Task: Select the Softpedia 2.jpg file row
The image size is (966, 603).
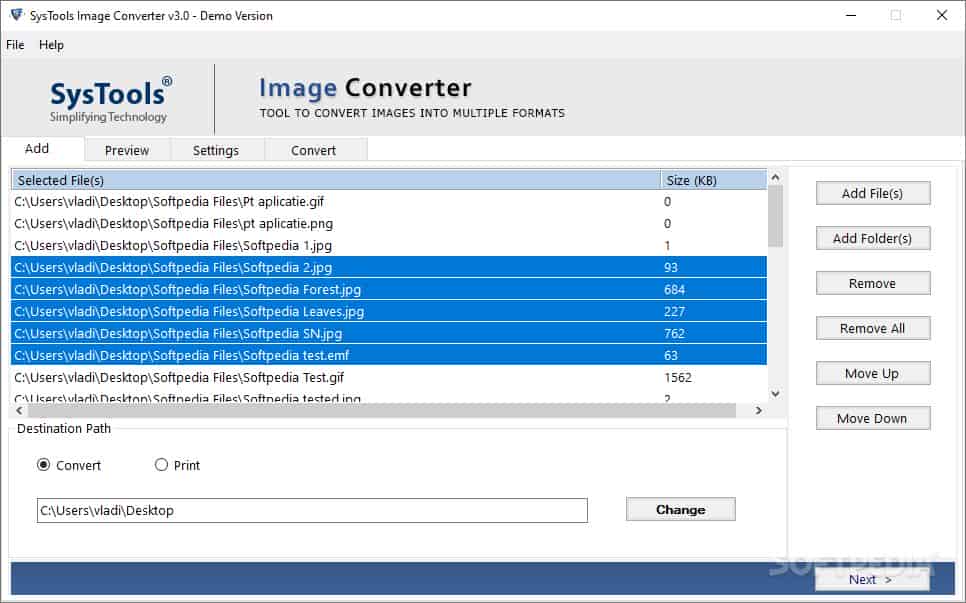Action: pos(389,267)
